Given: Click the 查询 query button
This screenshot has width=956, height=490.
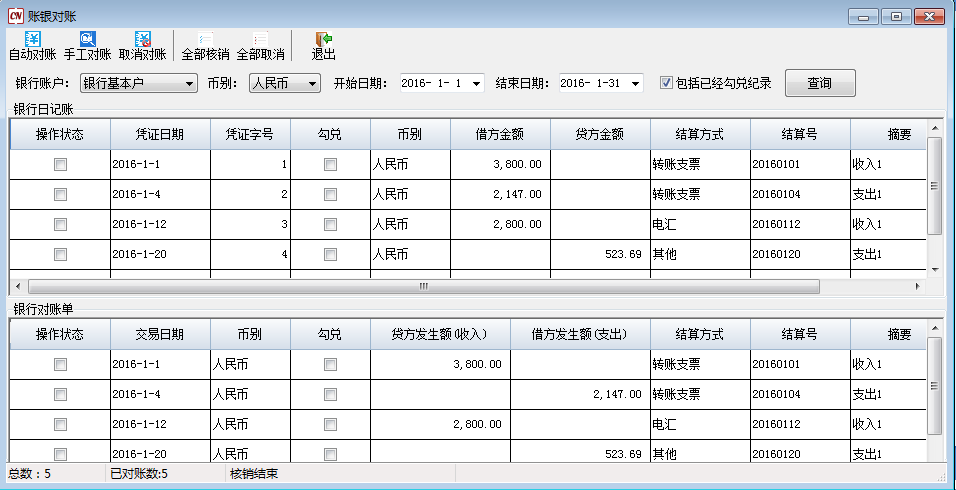Looking at the screenshot, I should (x=819, y=83).
